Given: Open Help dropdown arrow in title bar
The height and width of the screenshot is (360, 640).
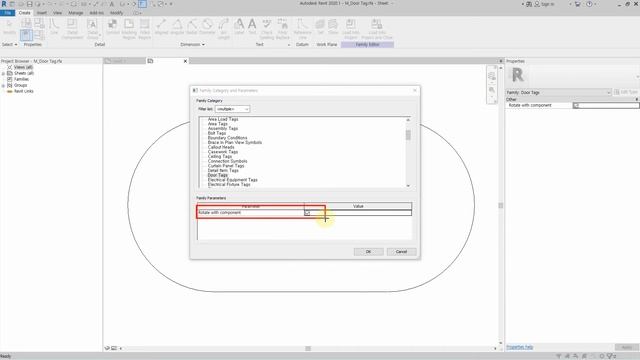Looking at the screenshot, I should tap(595, 4).
